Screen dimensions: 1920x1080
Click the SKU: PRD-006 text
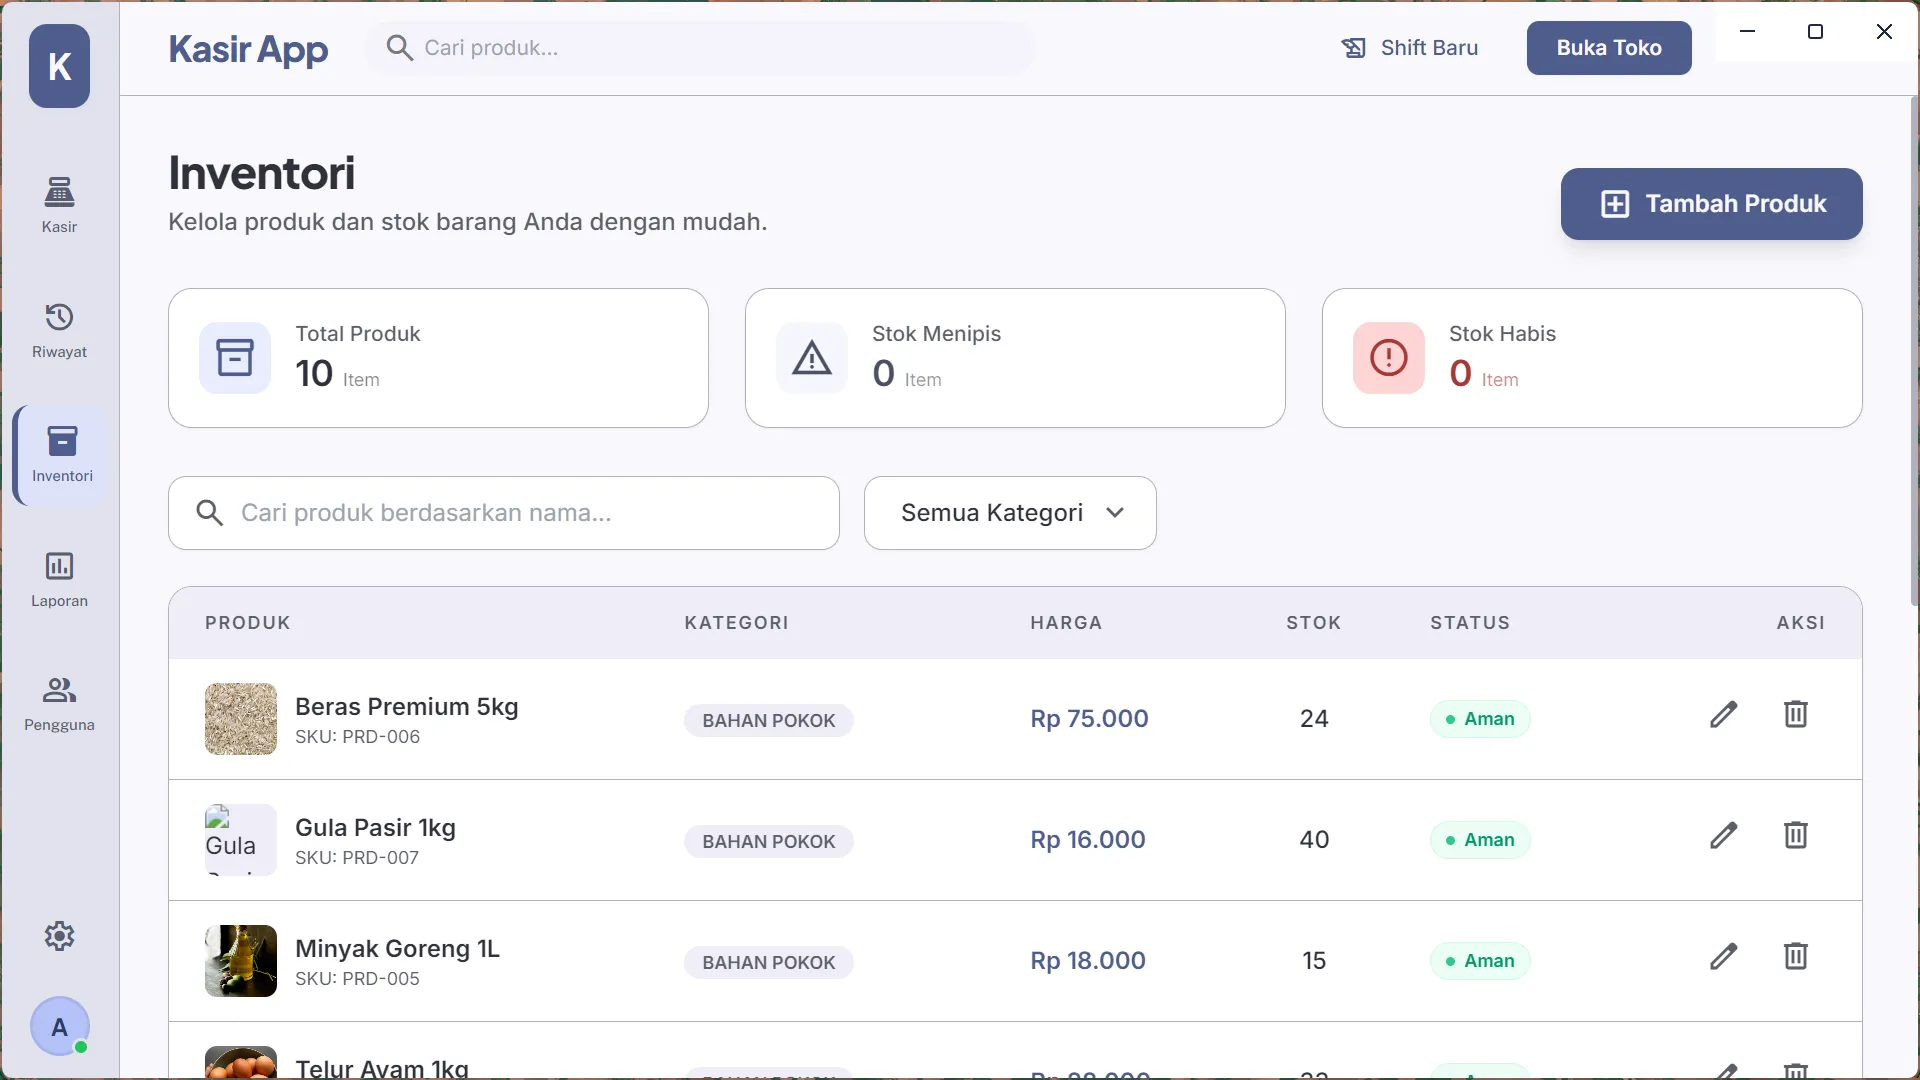coord(357,737)
